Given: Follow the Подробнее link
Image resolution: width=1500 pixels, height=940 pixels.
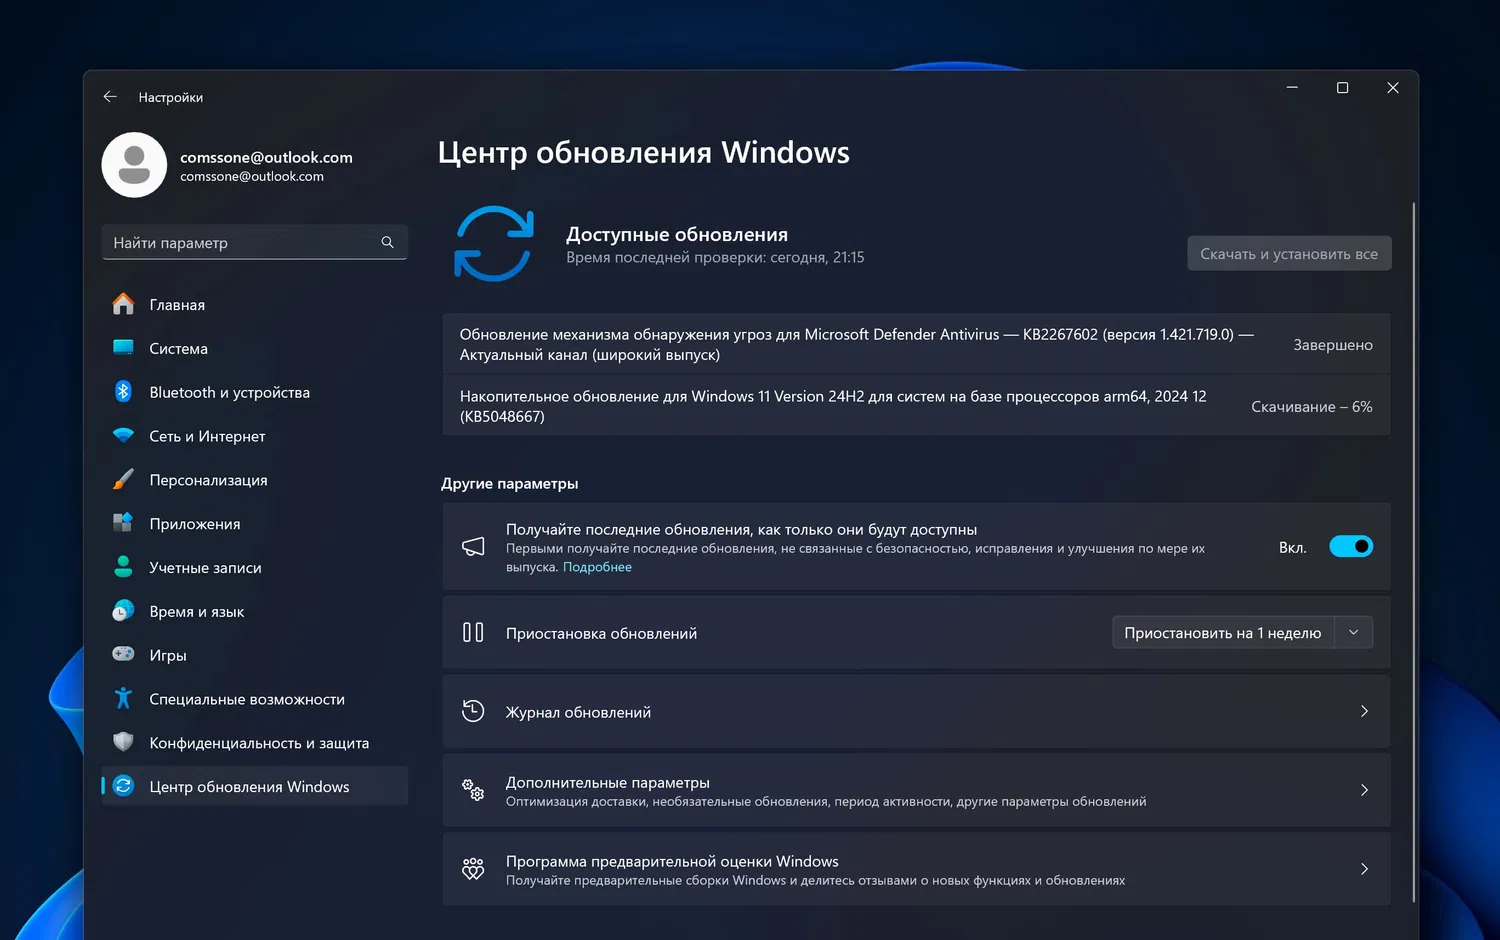Looking at the screenshot, I should click(x=597, y=567).
